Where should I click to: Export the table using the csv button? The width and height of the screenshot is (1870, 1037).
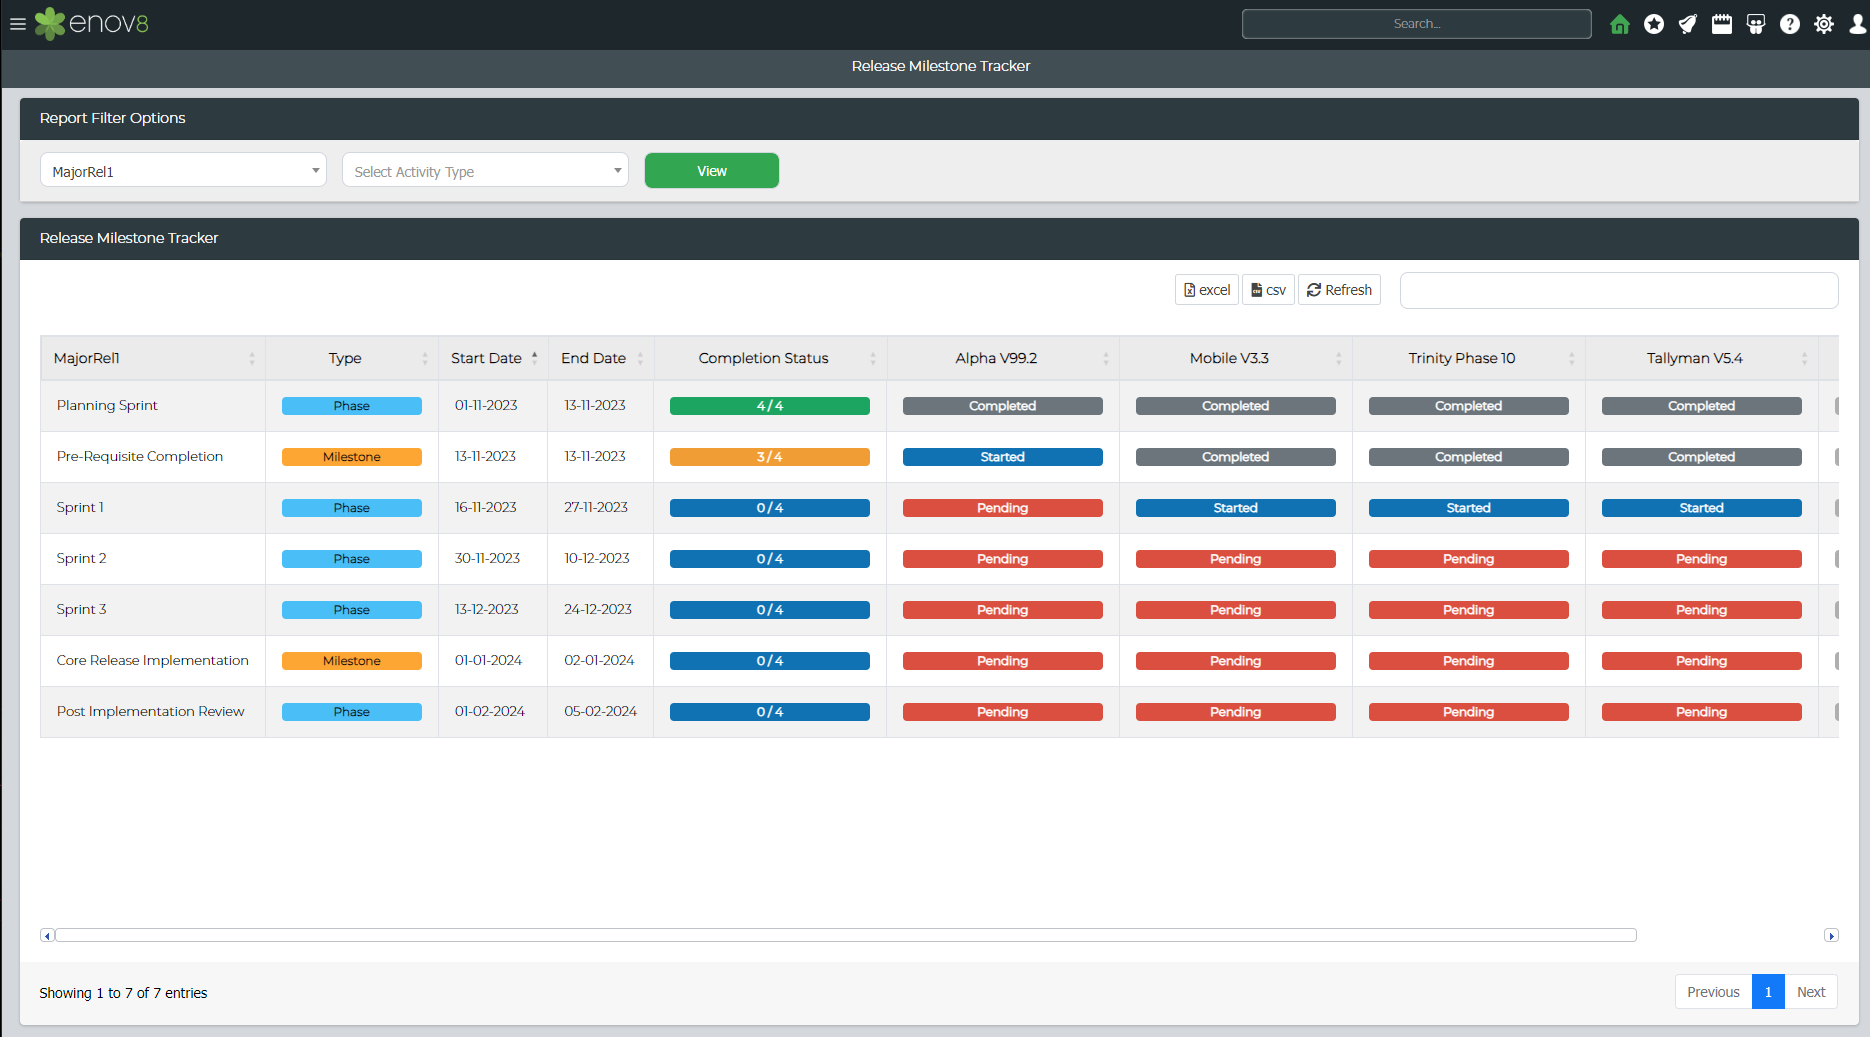(x=1268, y=290)
